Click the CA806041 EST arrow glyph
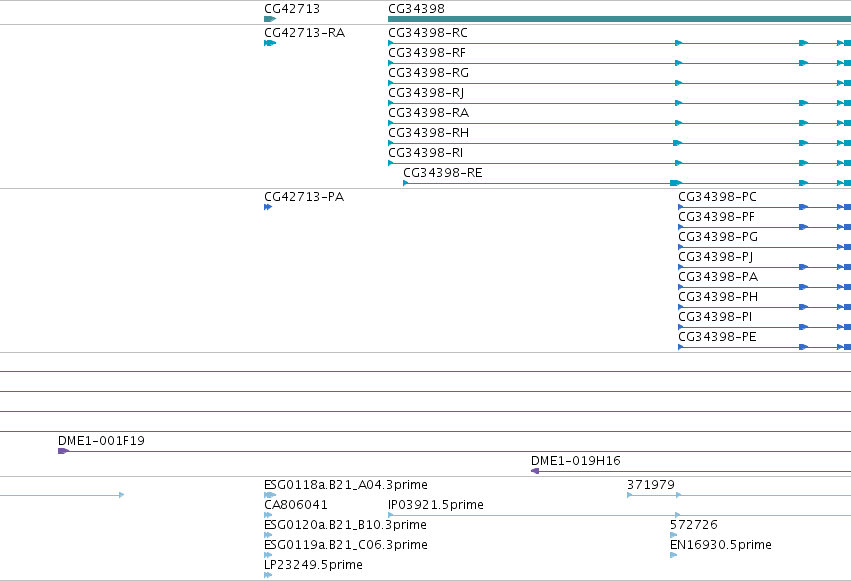The height and width of the screenshot is (581, 851). [x=268, y=515]
